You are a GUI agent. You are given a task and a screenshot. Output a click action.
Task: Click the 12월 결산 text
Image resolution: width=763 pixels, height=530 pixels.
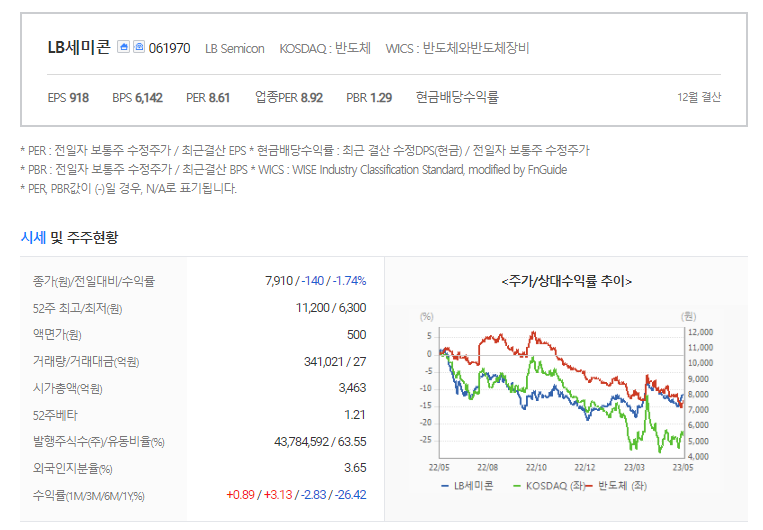tap(699, 97)
